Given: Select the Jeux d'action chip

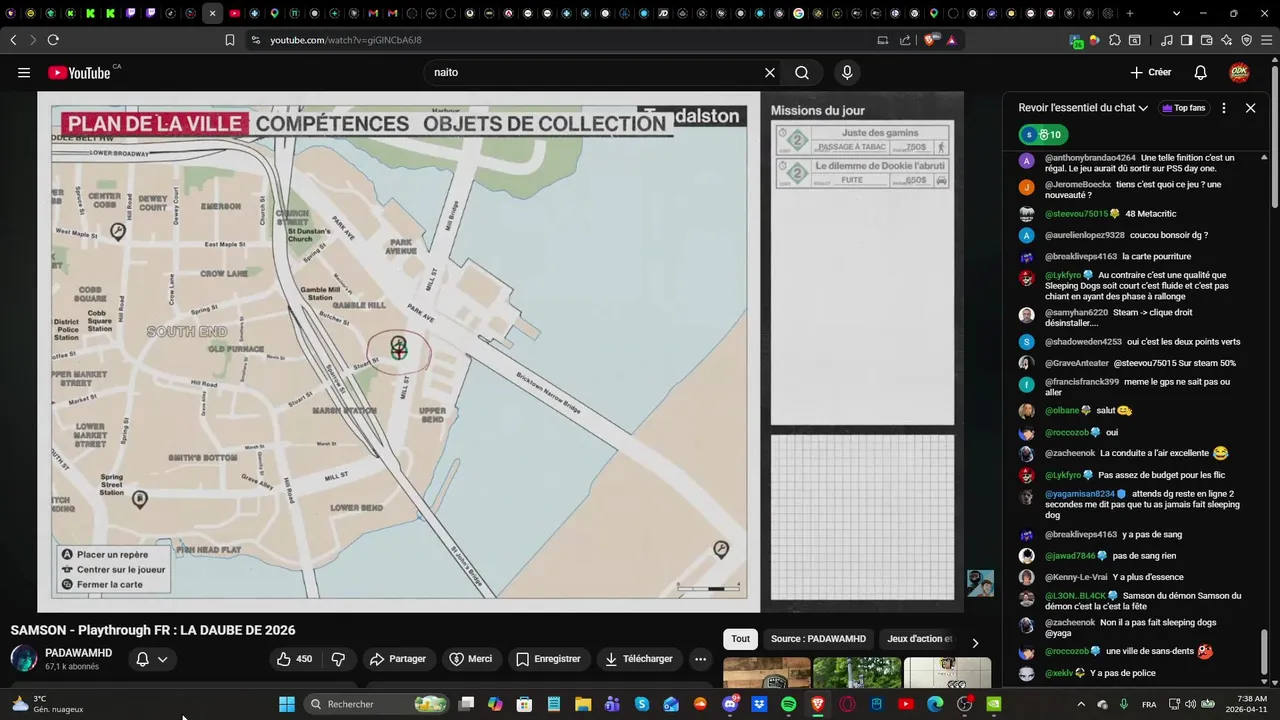Looking at the screenshot, I should coord(920,639).
